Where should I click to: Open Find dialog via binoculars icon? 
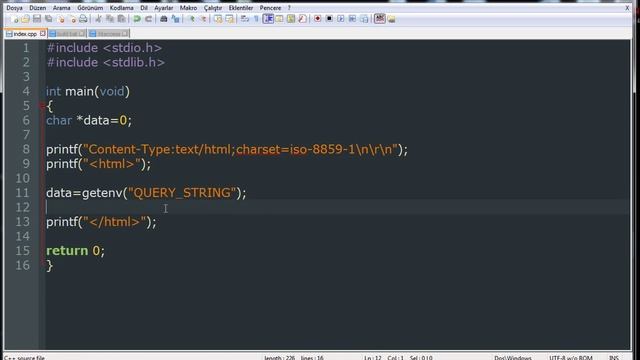tap(164, 19)
